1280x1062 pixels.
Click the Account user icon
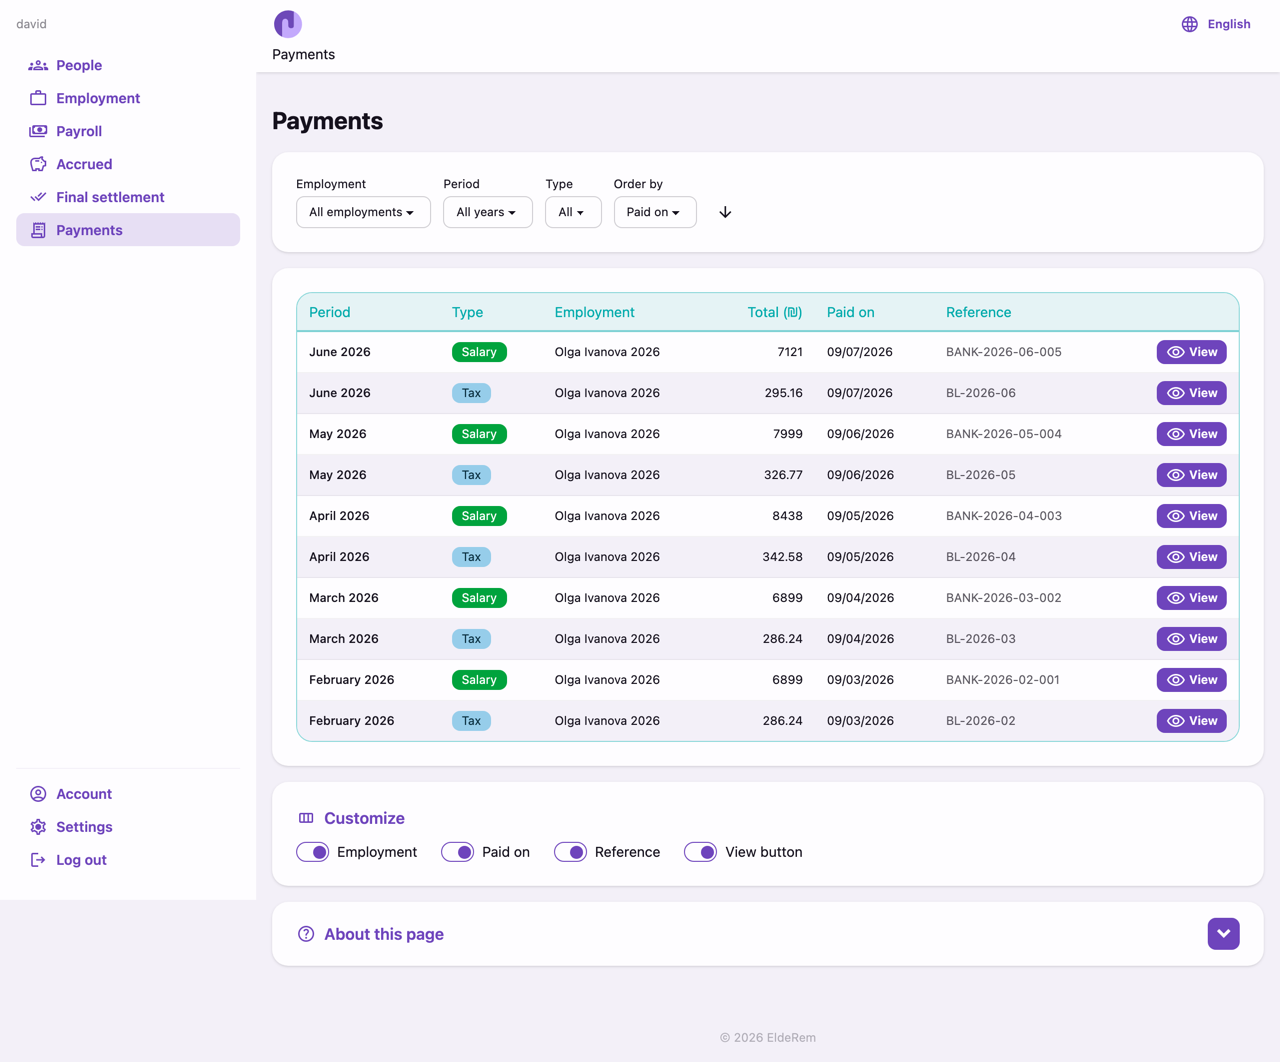coord(38,794)
